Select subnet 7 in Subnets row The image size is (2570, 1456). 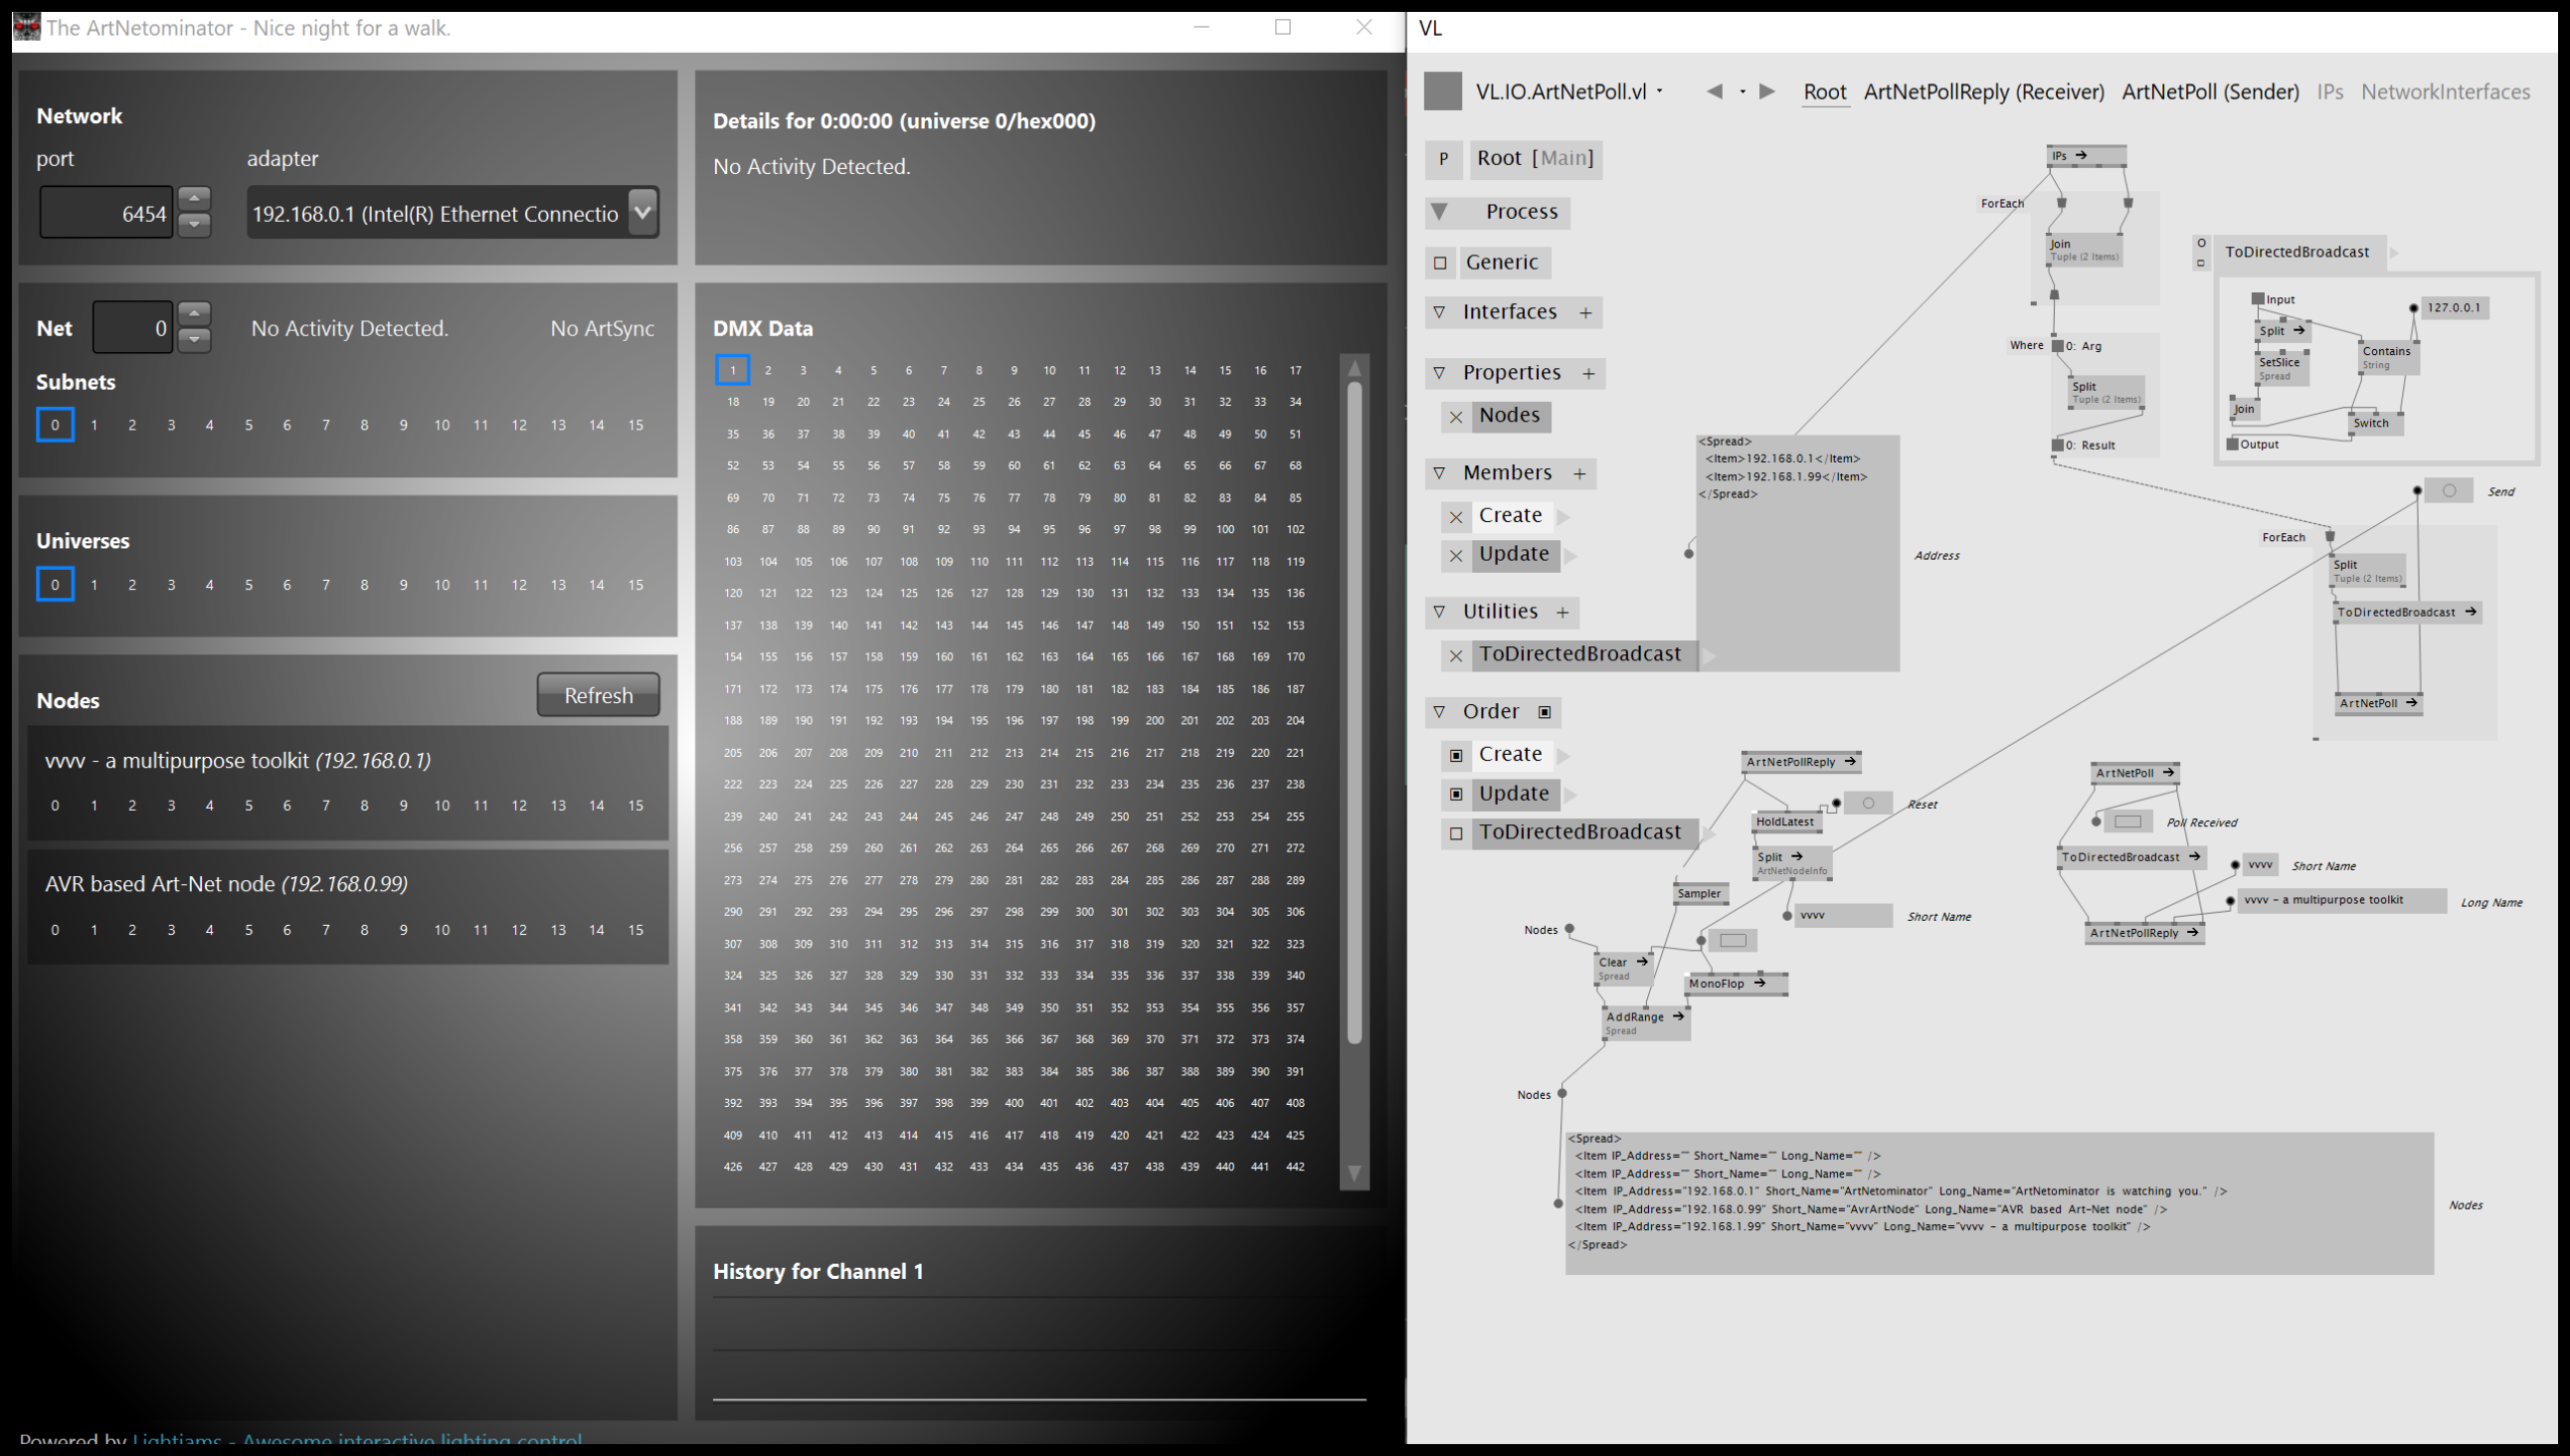(x=325, y=425)
